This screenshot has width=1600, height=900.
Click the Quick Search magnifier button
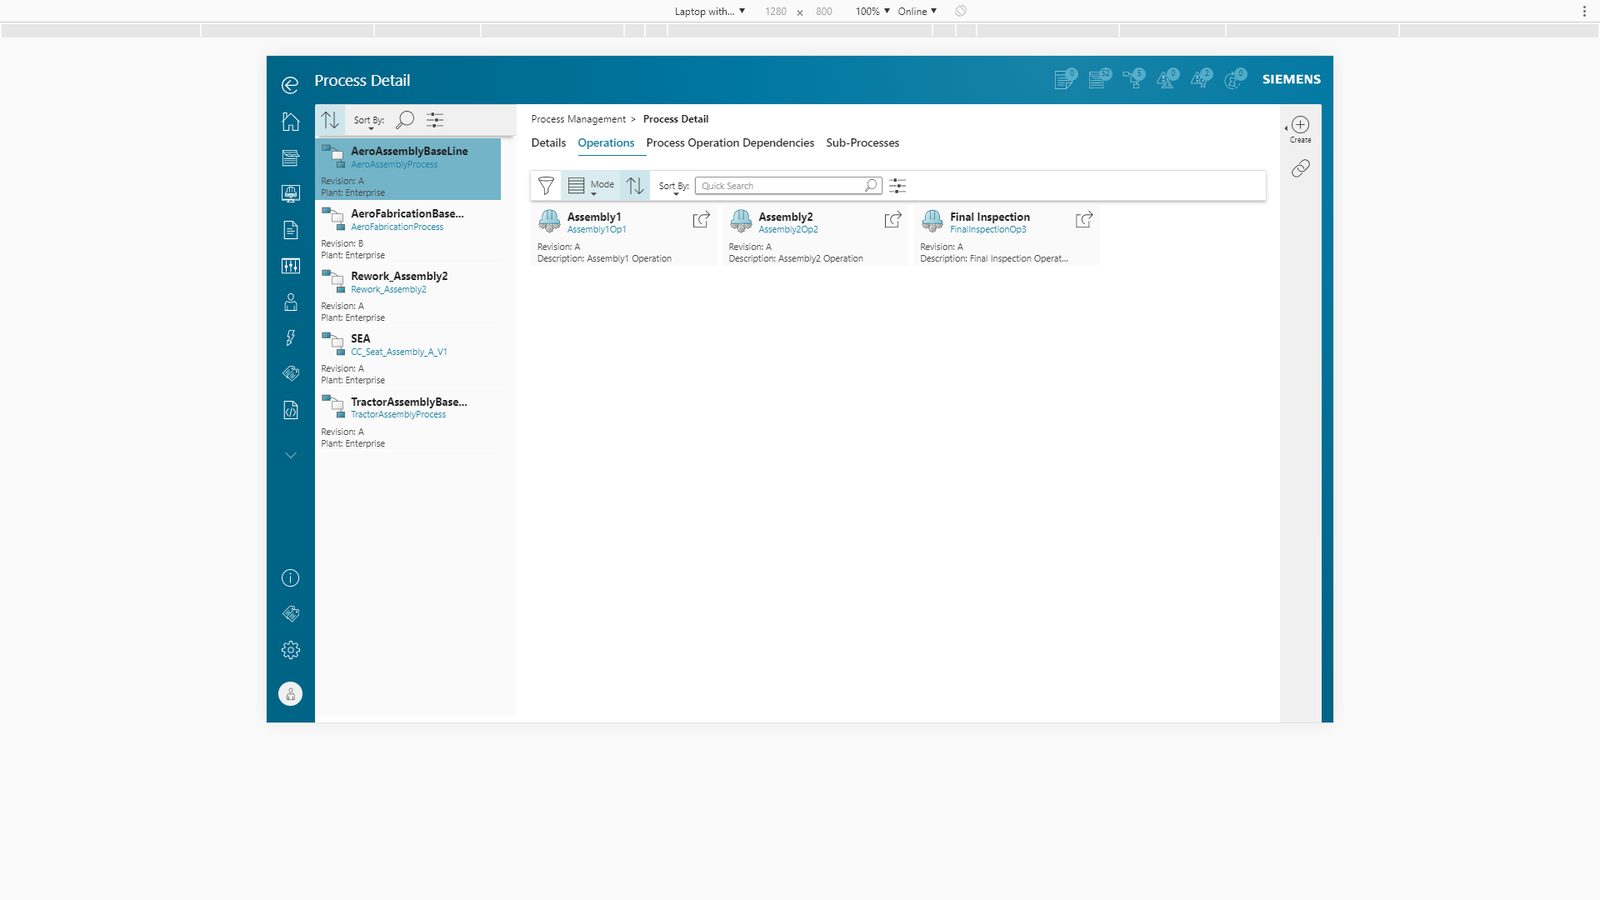pos(871,185)
